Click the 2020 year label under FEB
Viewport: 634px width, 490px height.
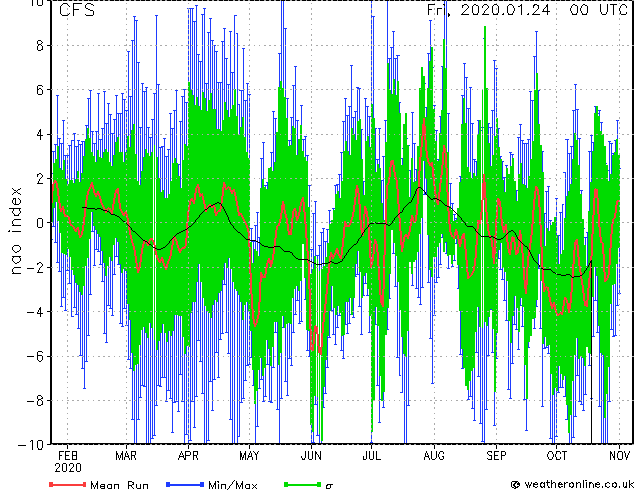coord(68,468)
